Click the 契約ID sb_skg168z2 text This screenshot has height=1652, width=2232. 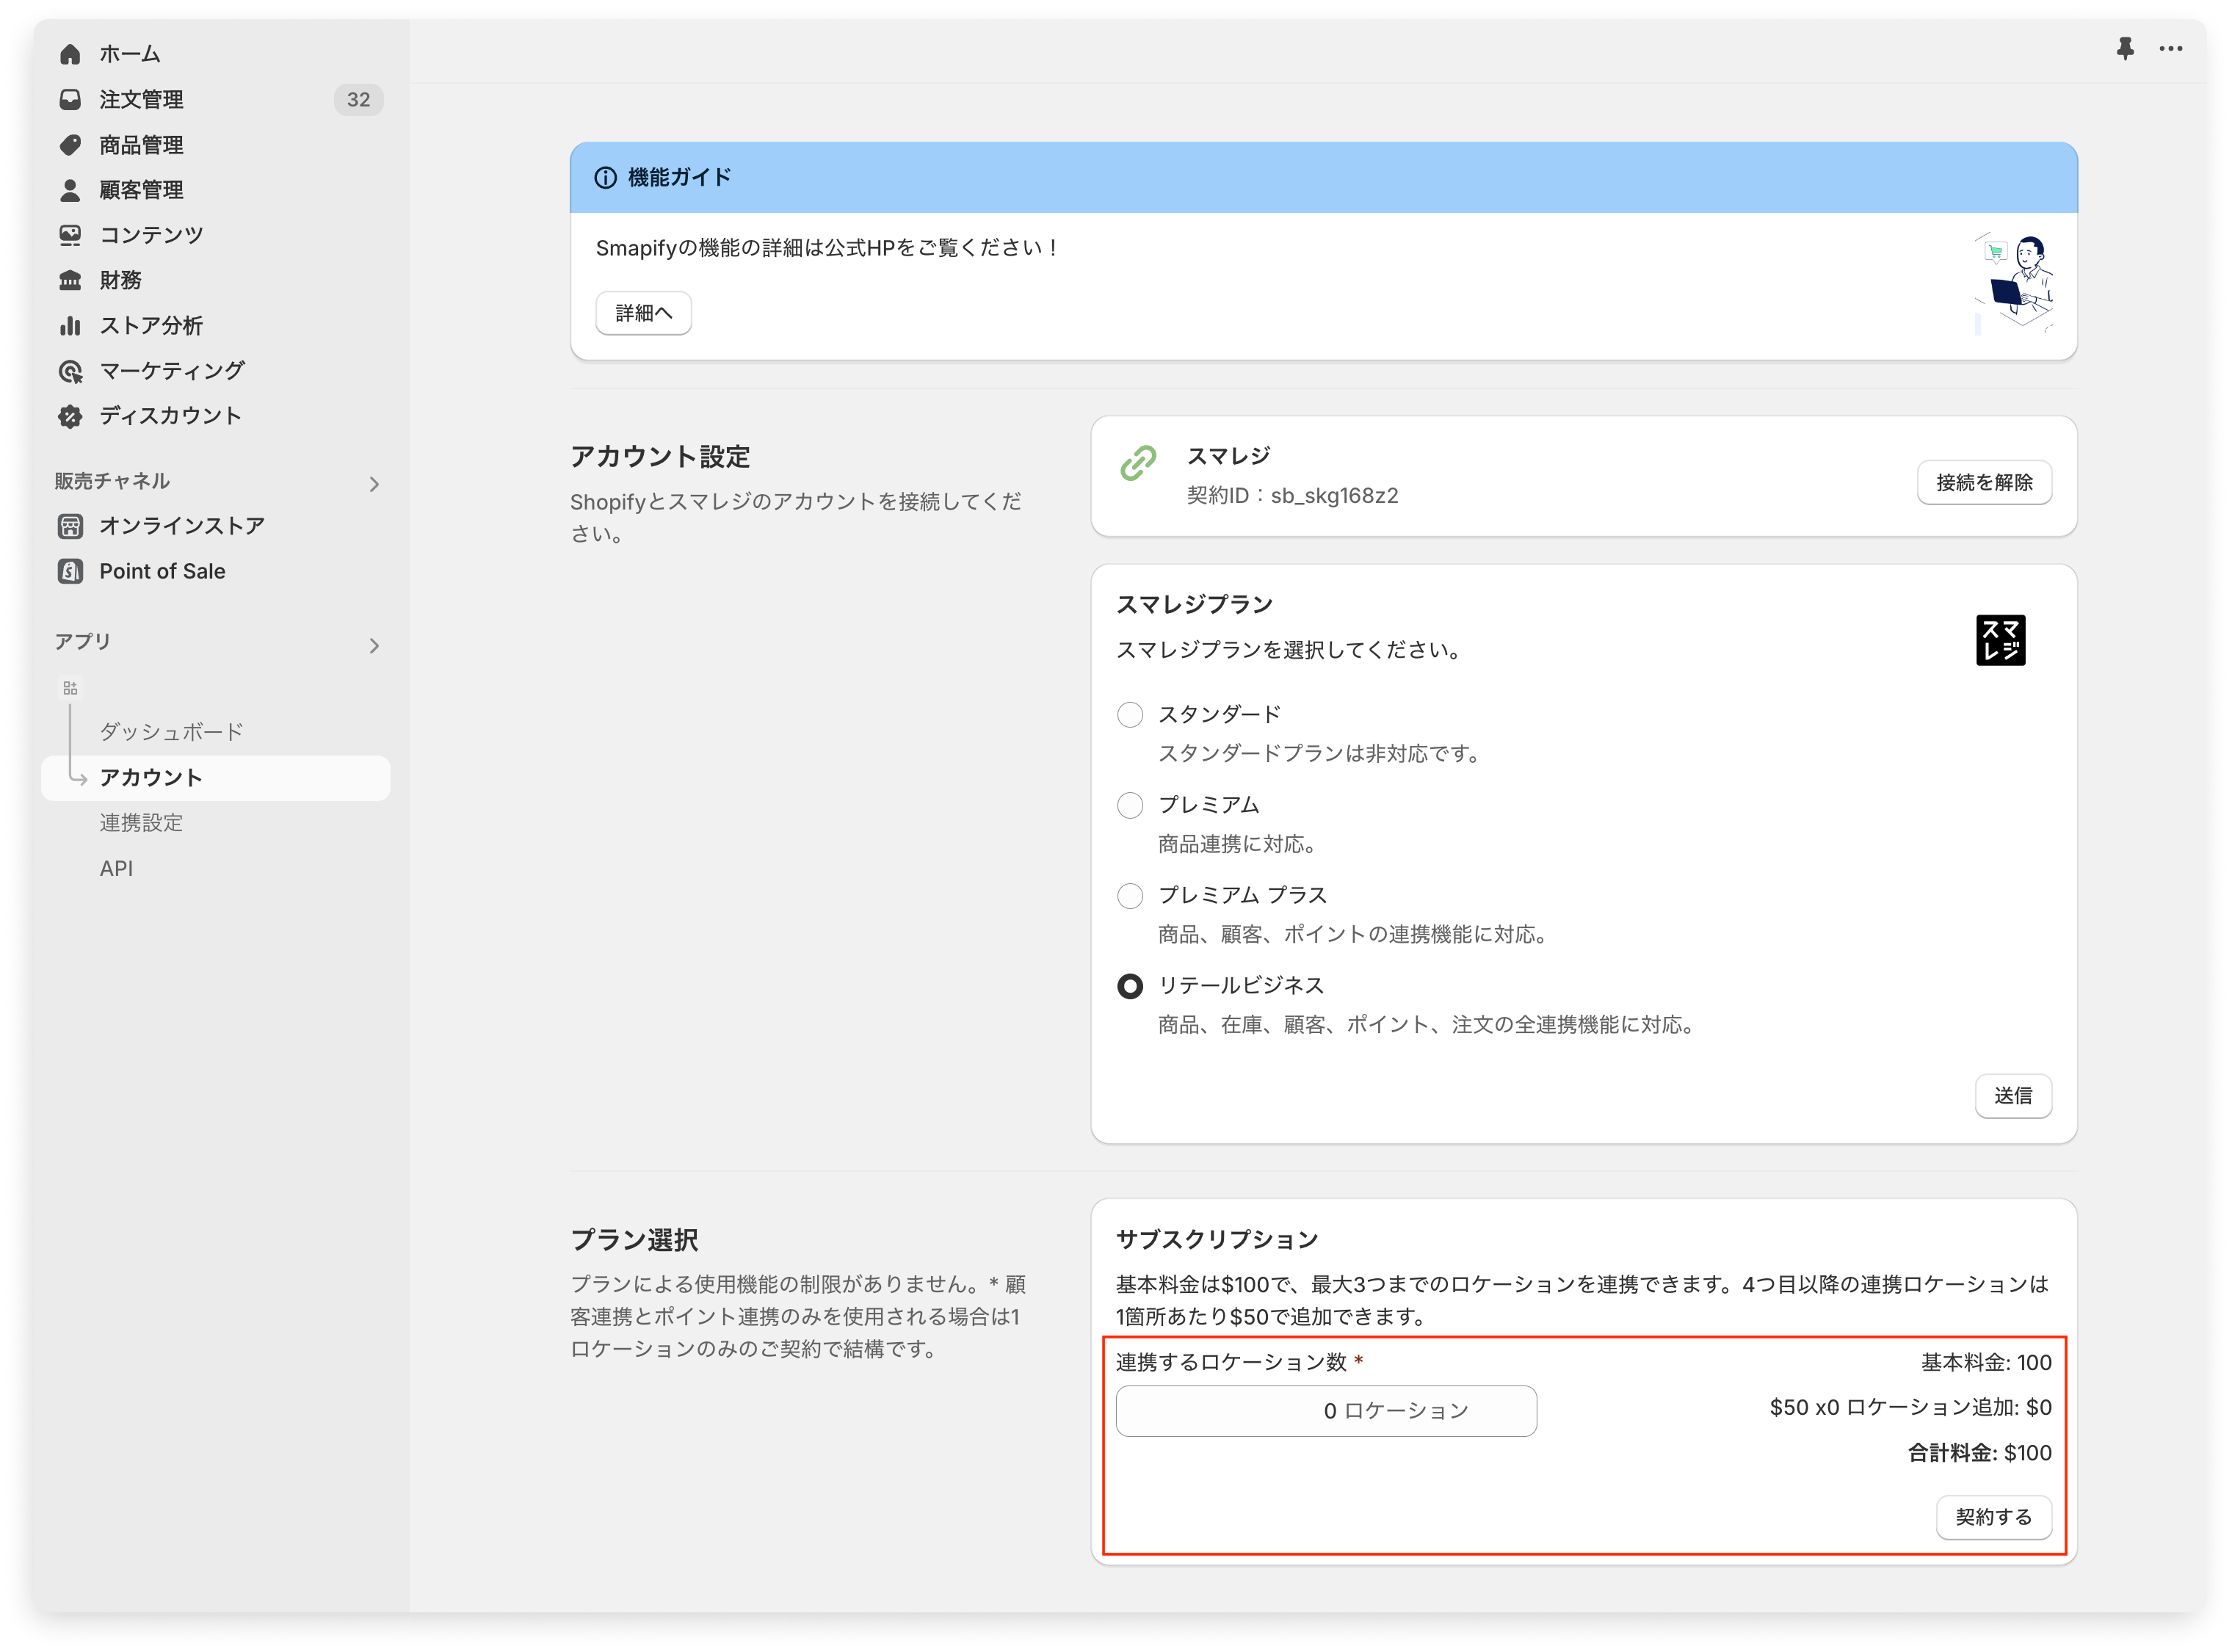[1292, 496]
